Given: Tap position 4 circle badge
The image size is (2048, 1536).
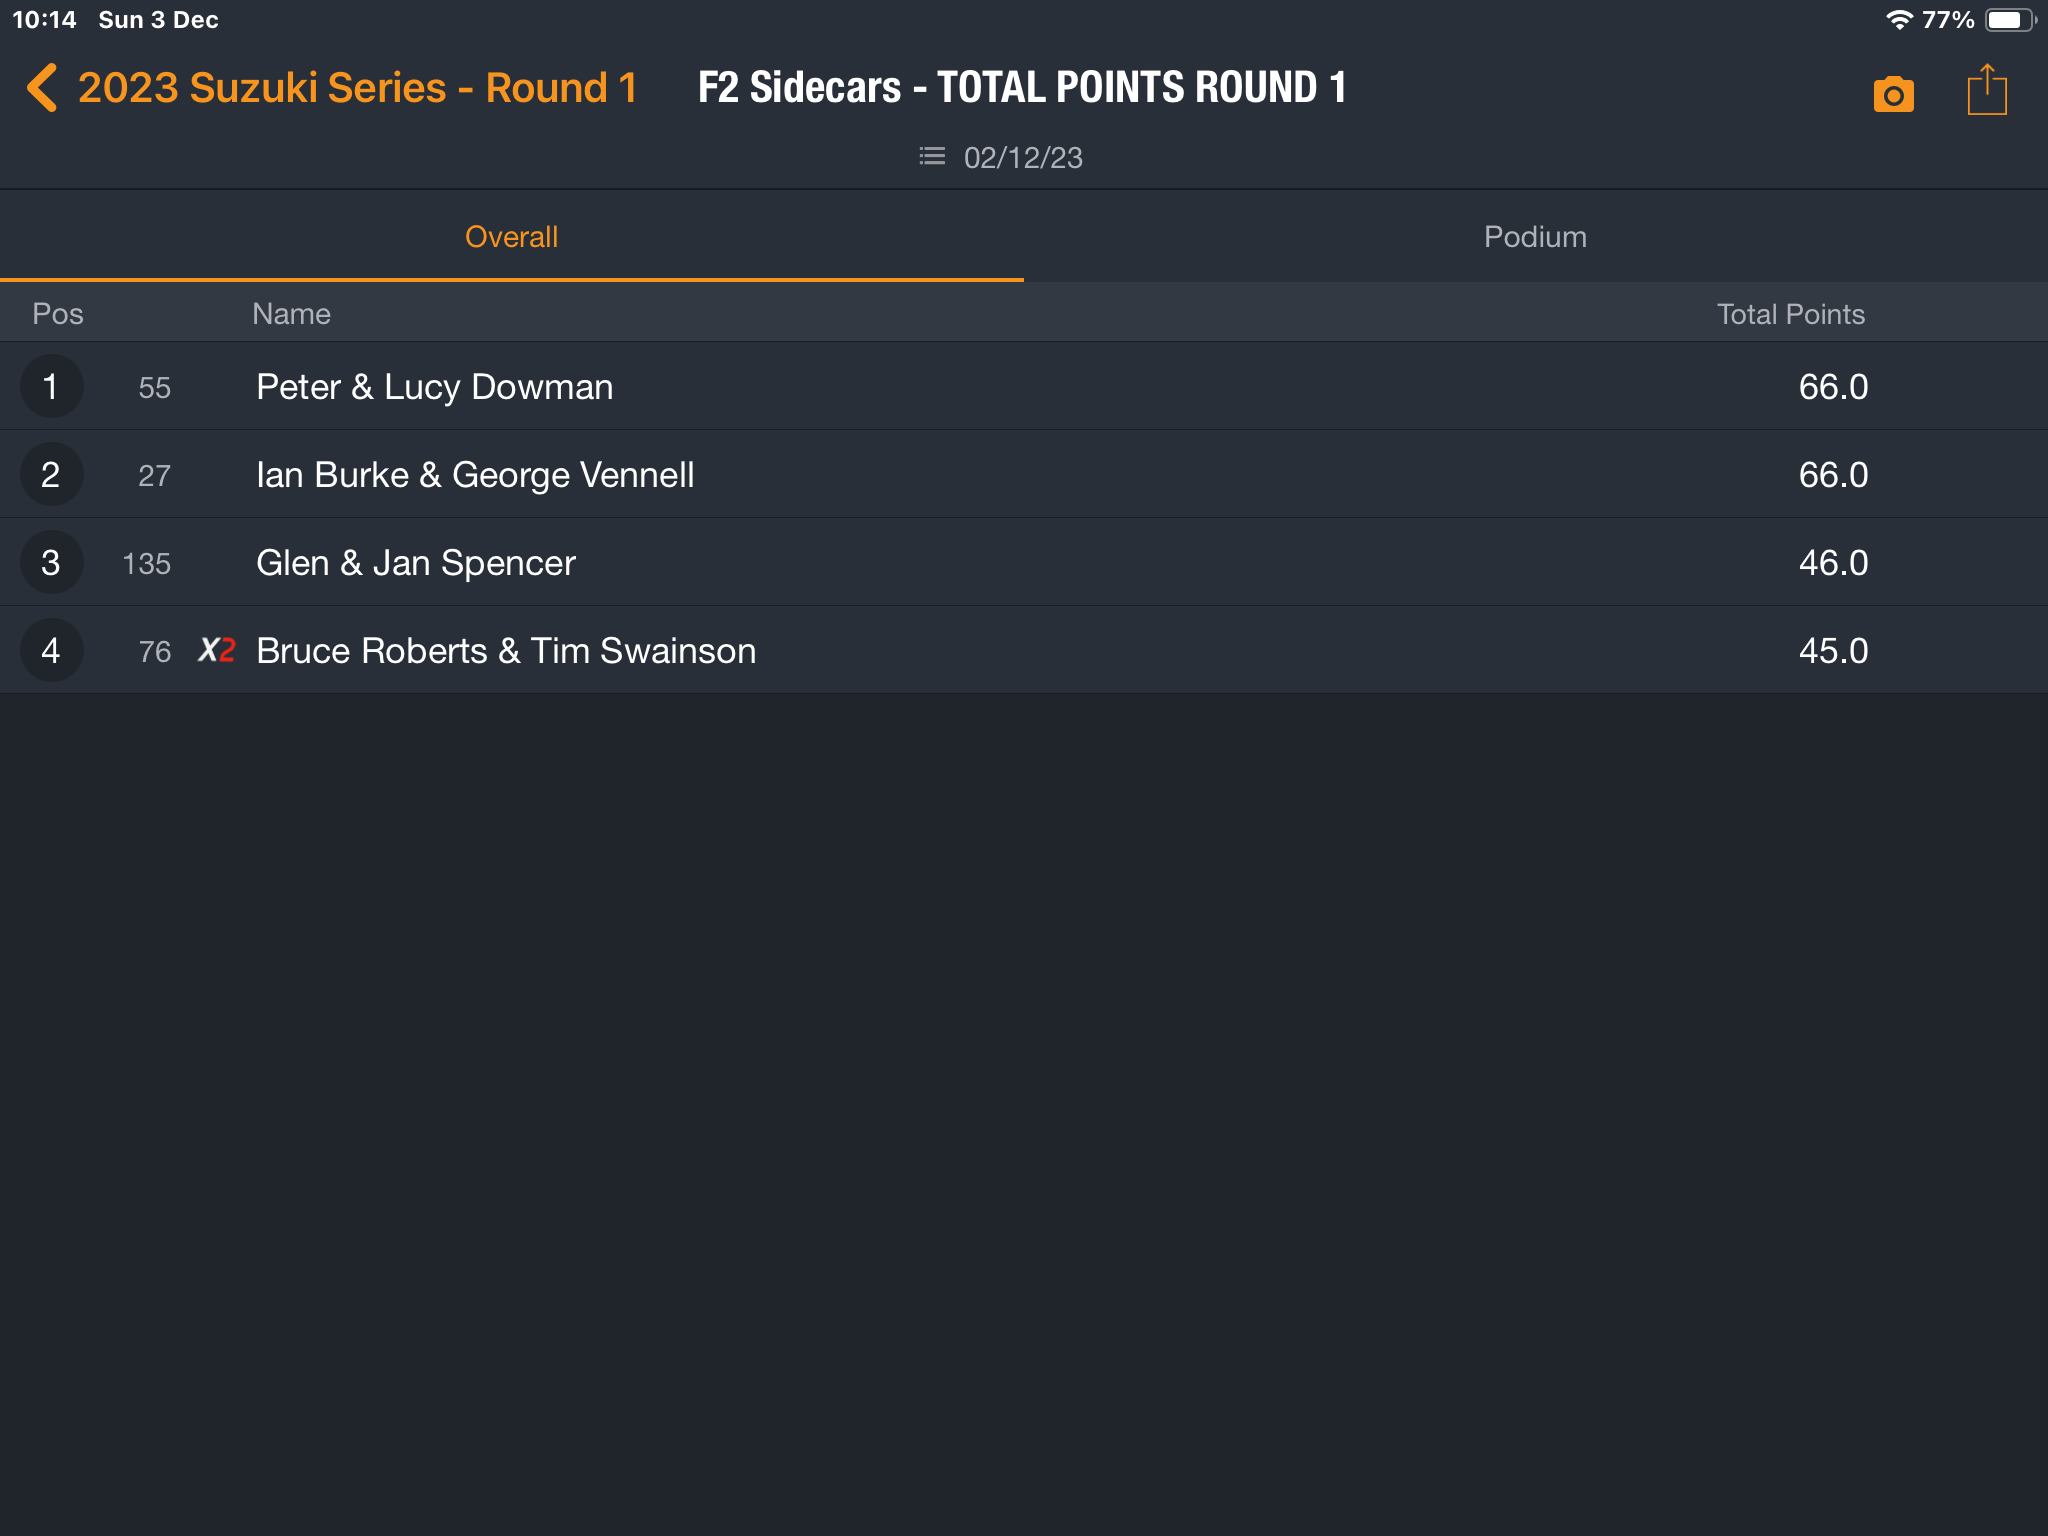Looking at the screenshot, I should click(x=51, y=651).
